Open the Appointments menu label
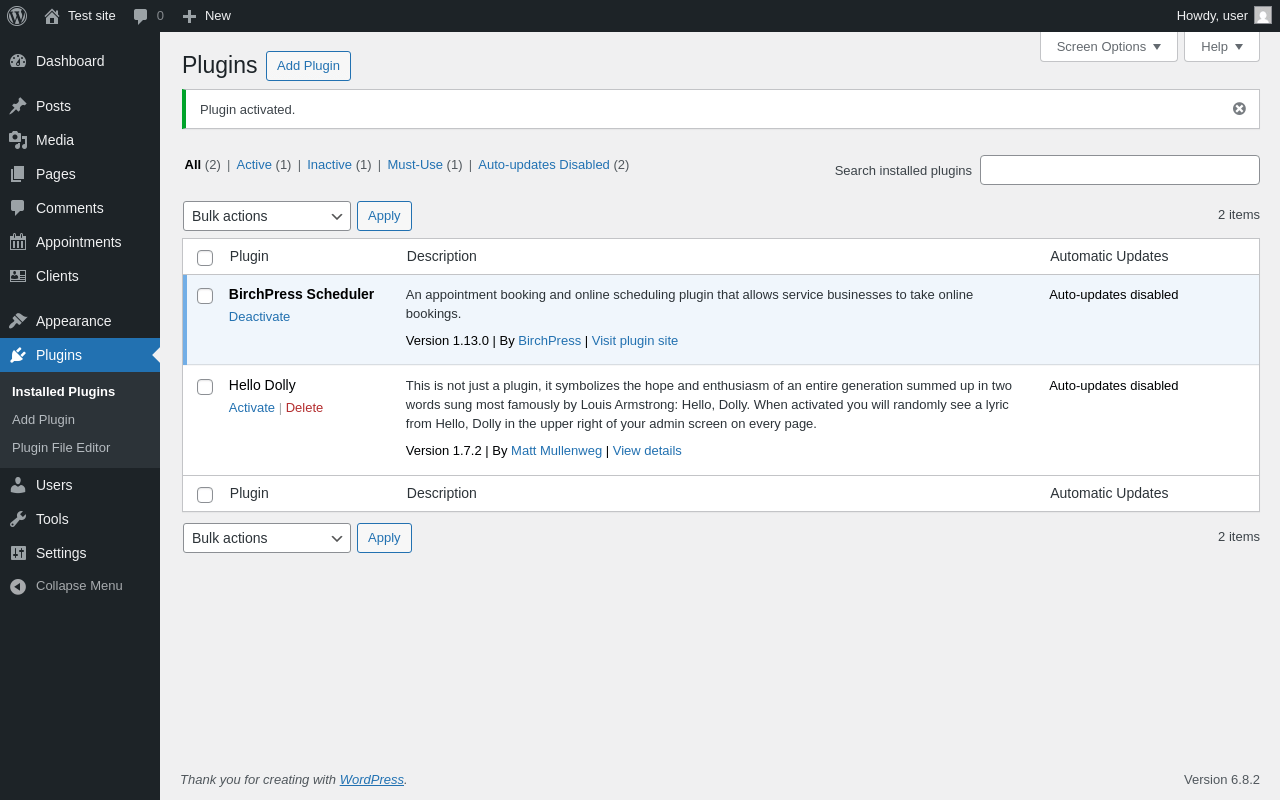 79,242
